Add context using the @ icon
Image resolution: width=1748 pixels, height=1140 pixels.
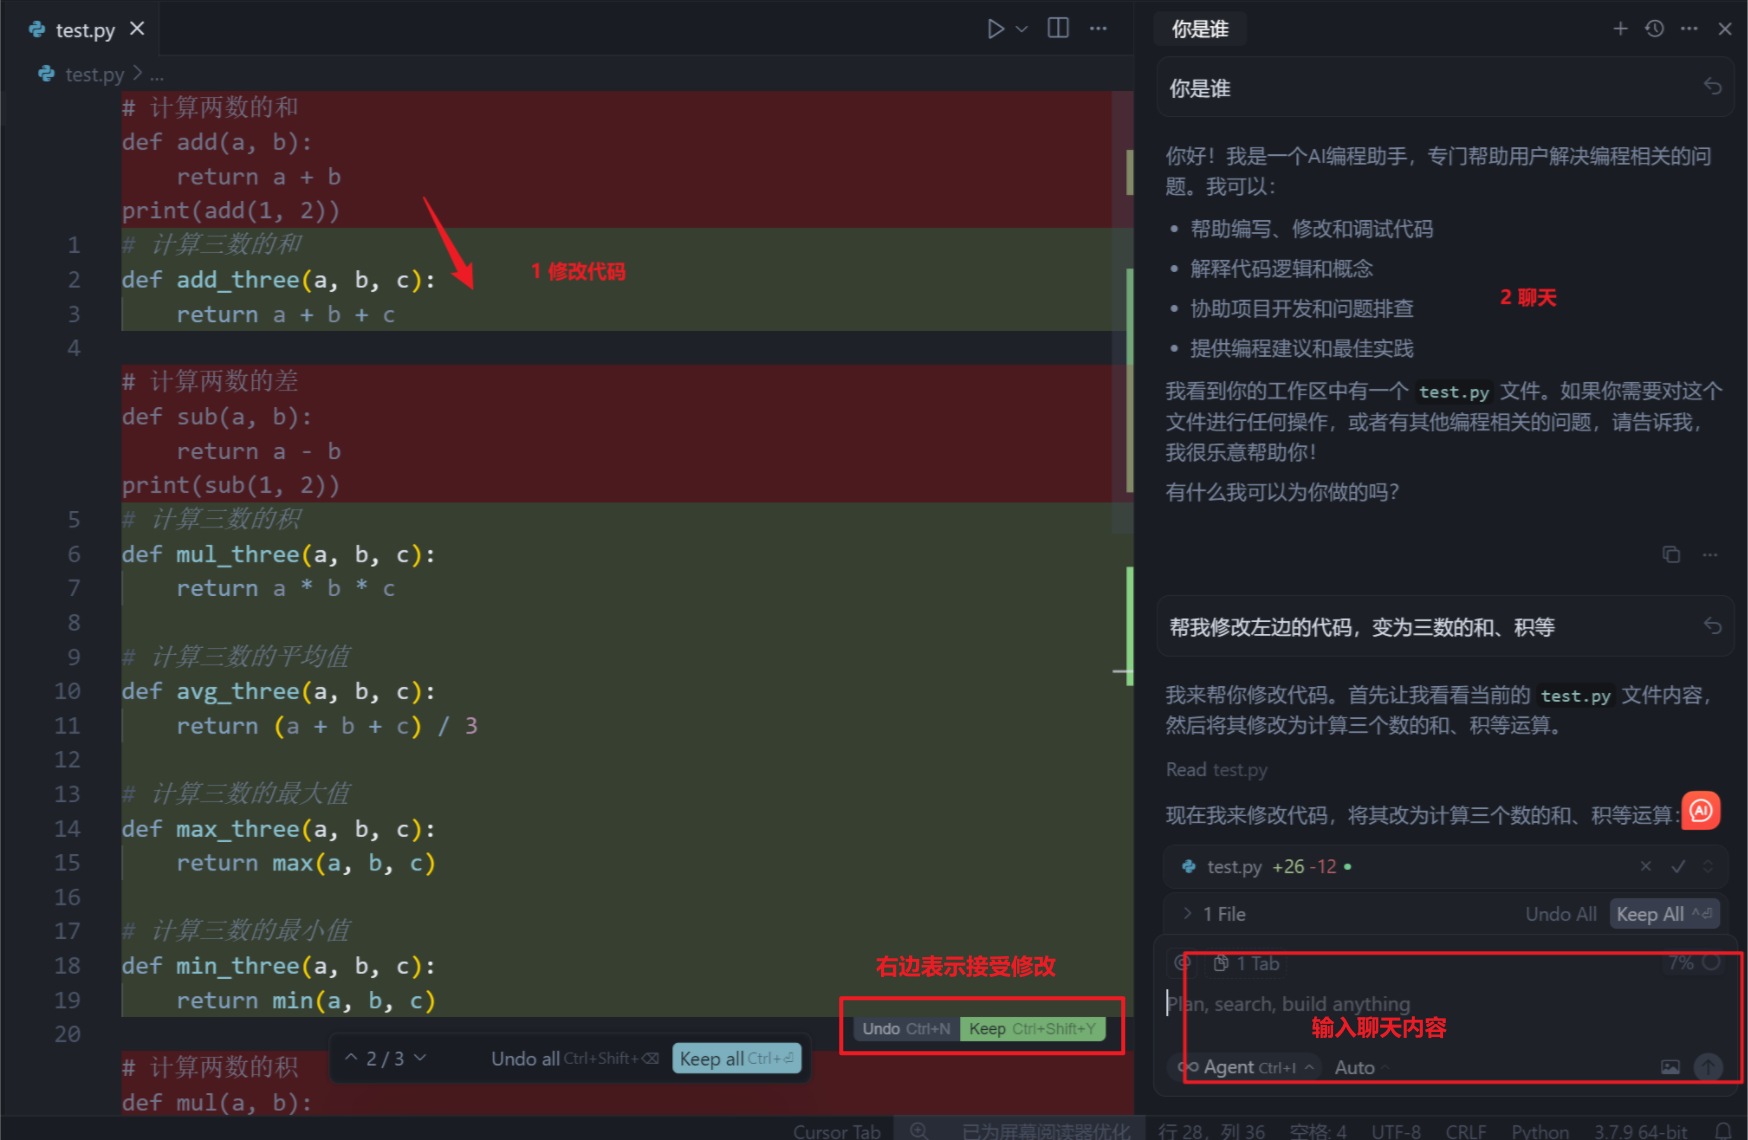(x=1183, y=963)
